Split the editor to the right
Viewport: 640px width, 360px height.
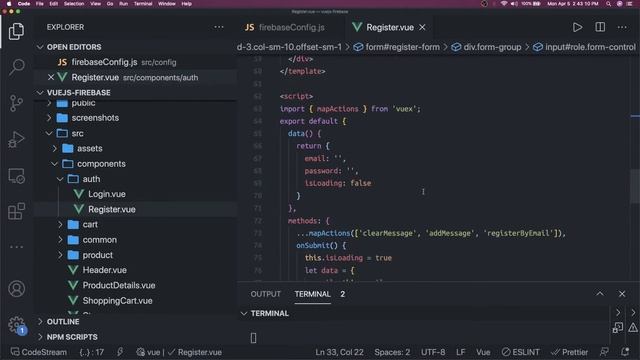click(600, 27)
